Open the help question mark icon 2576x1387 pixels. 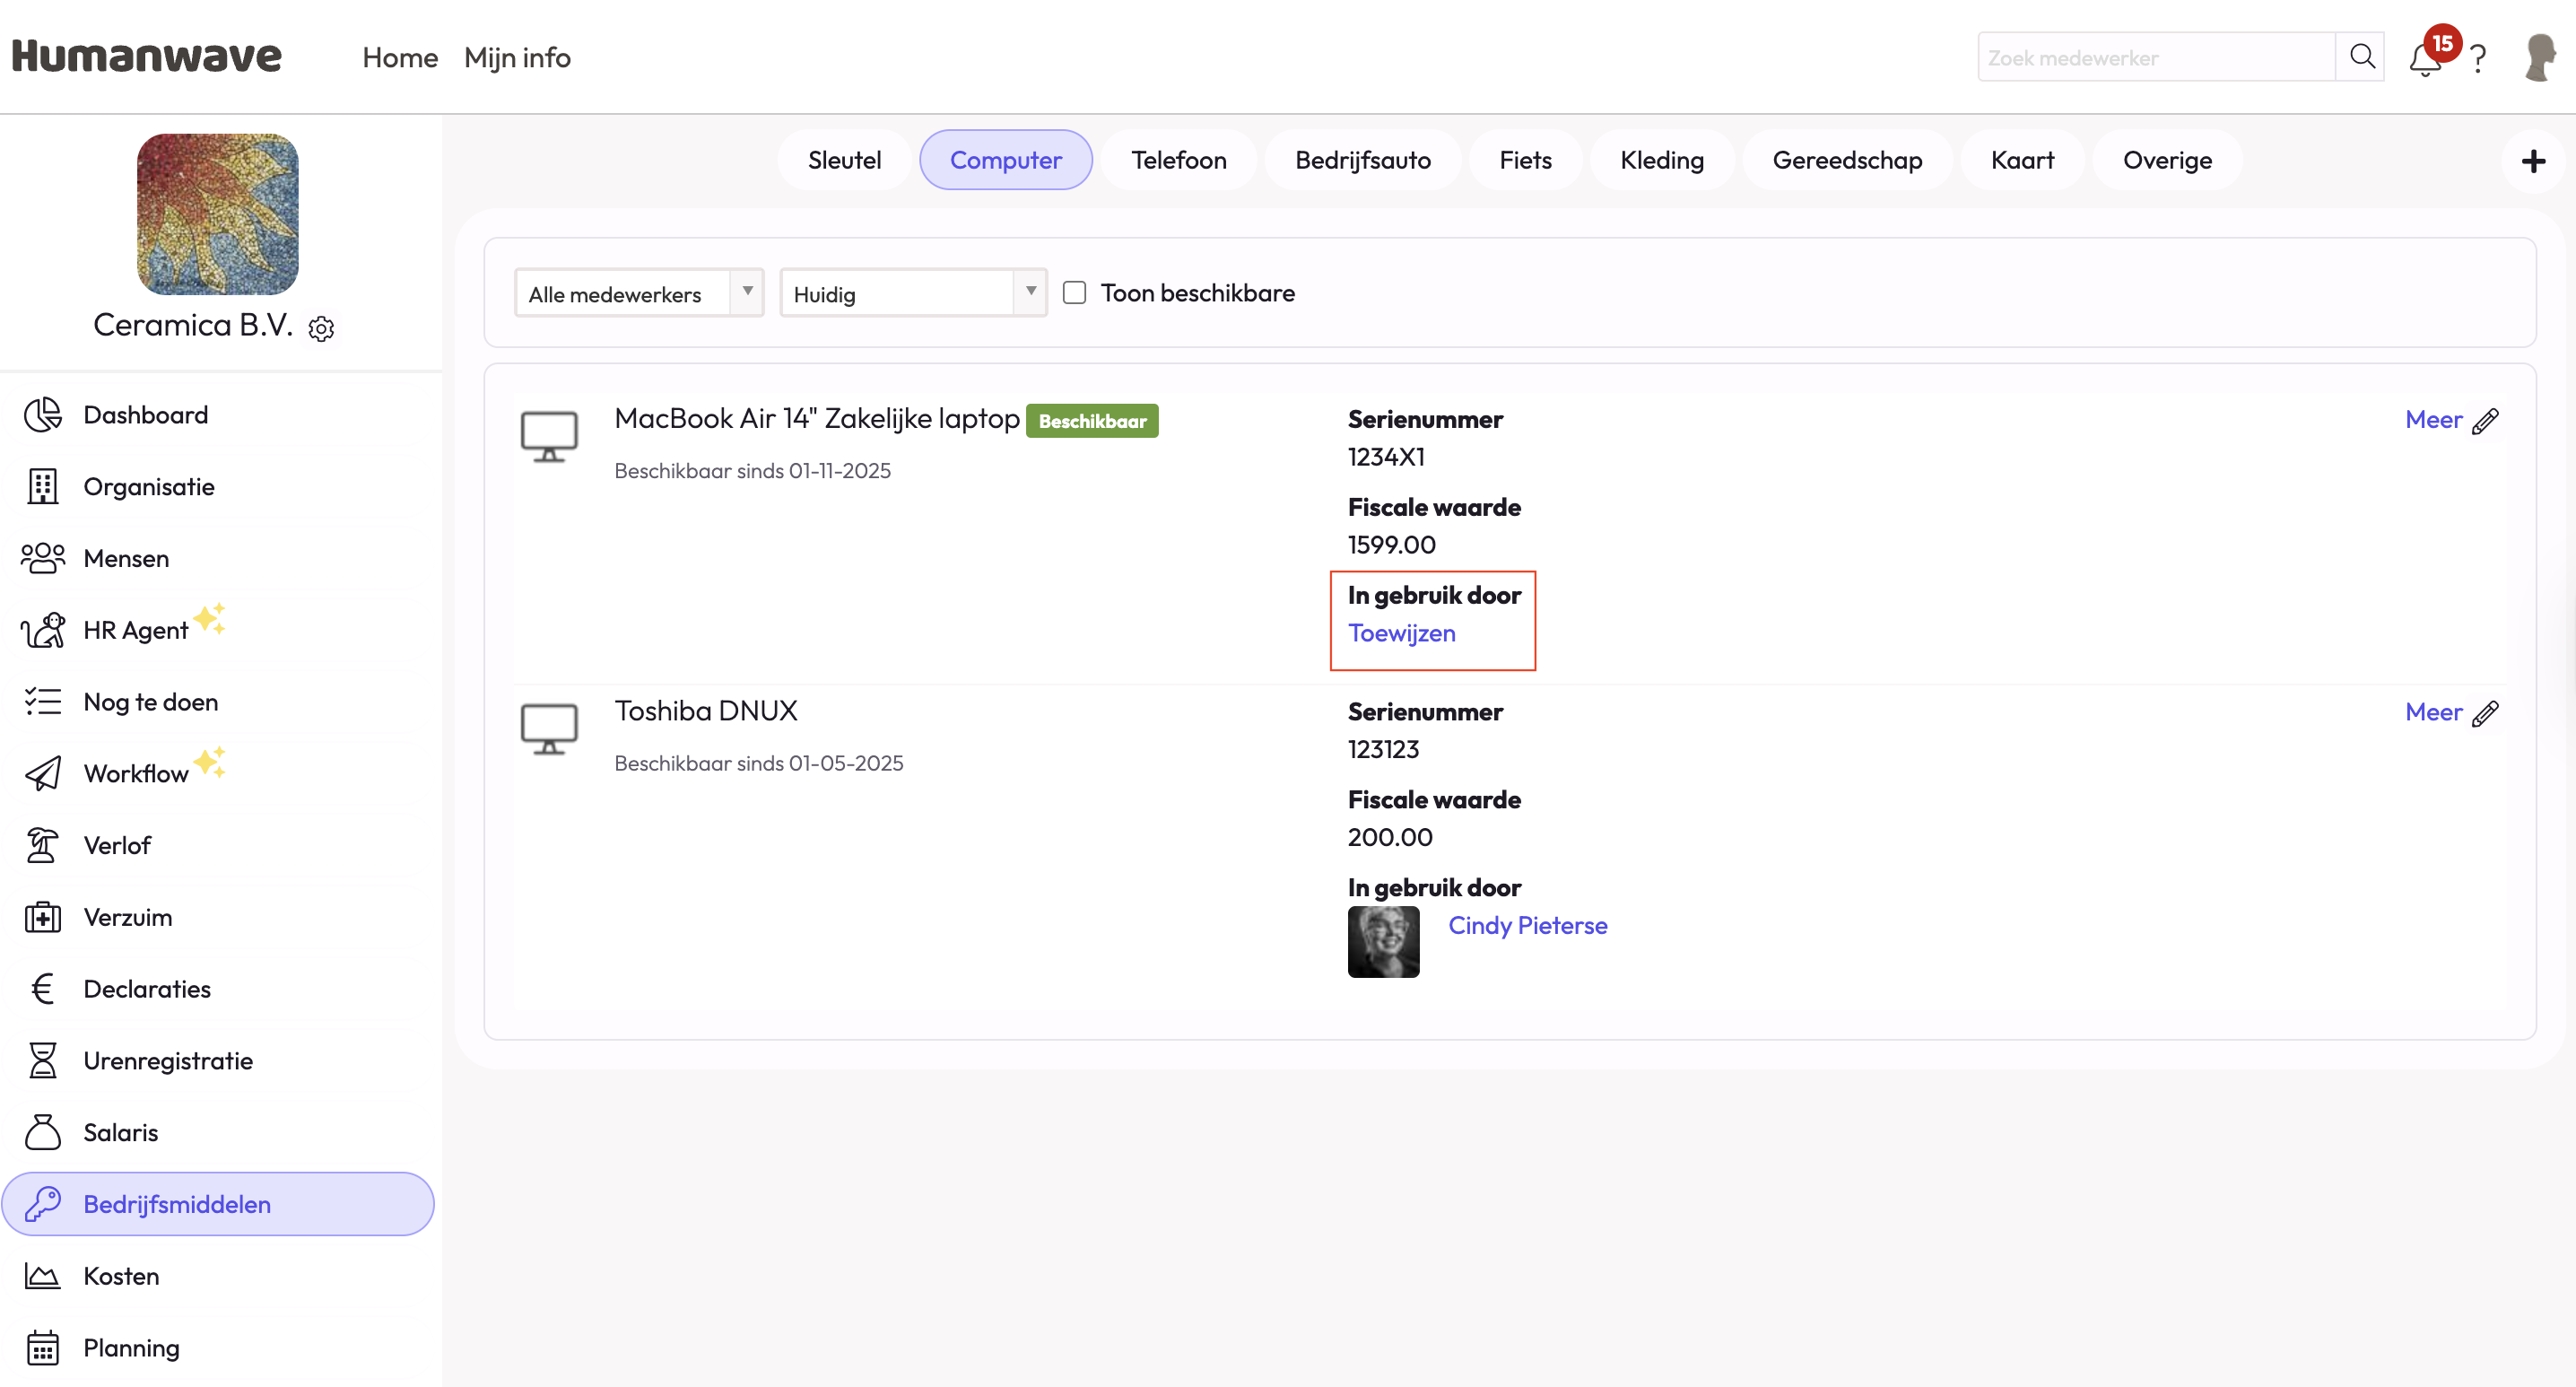(x=2478, y=59)
